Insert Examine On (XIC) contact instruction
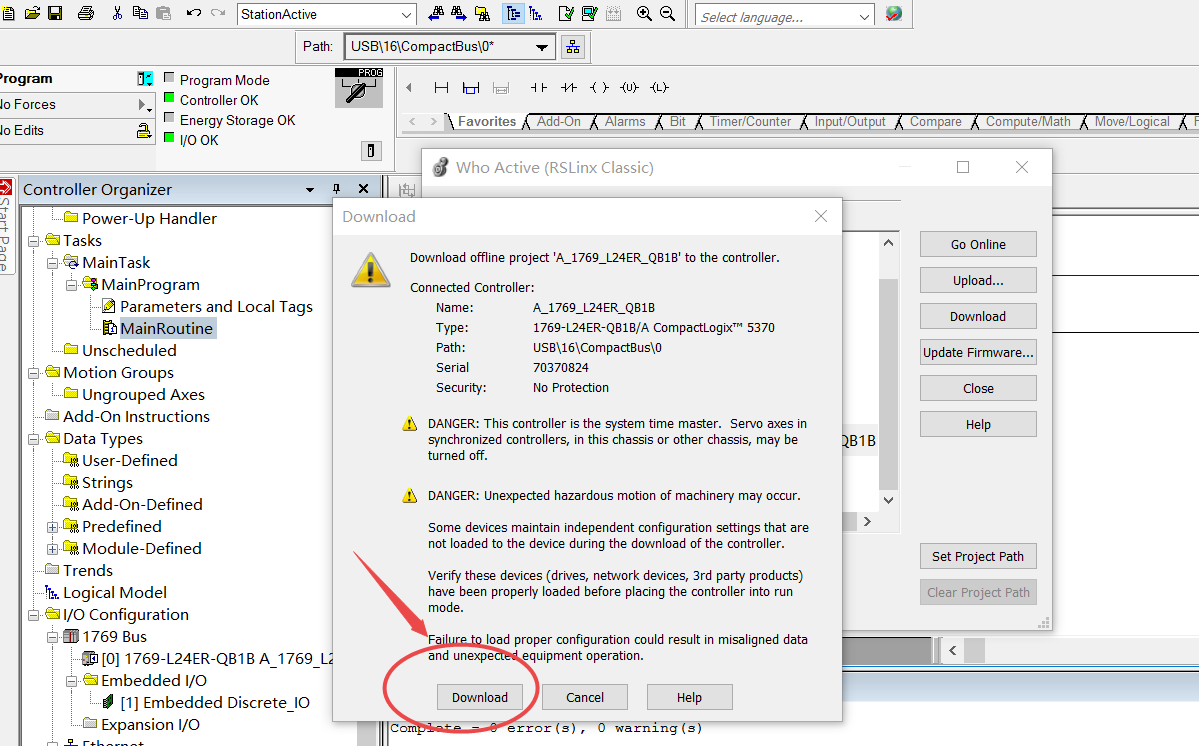The height and width of the screenshot is (746, 1199). coord(538,88)
